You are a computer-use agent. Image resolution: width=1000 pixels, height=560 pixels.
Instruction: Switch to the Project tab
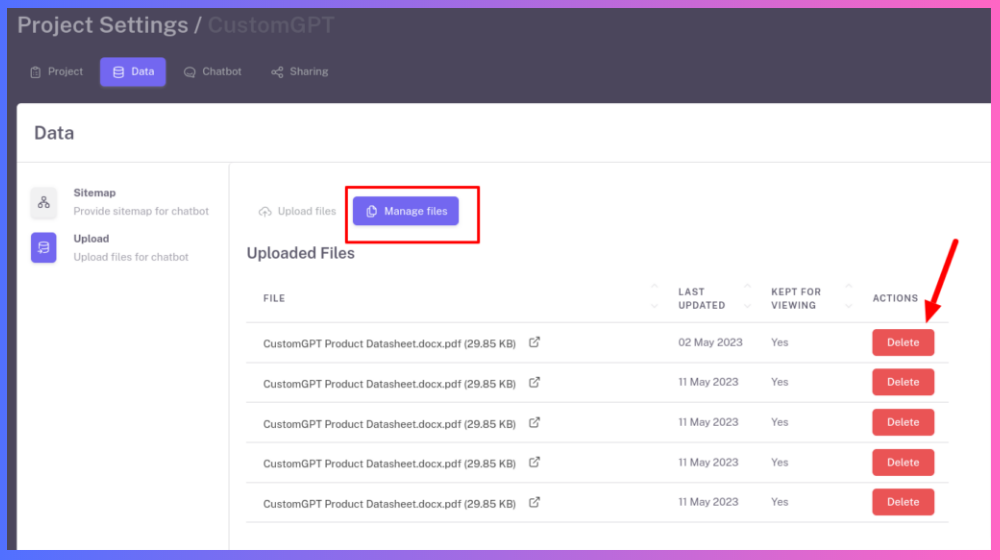click(57, 72)
